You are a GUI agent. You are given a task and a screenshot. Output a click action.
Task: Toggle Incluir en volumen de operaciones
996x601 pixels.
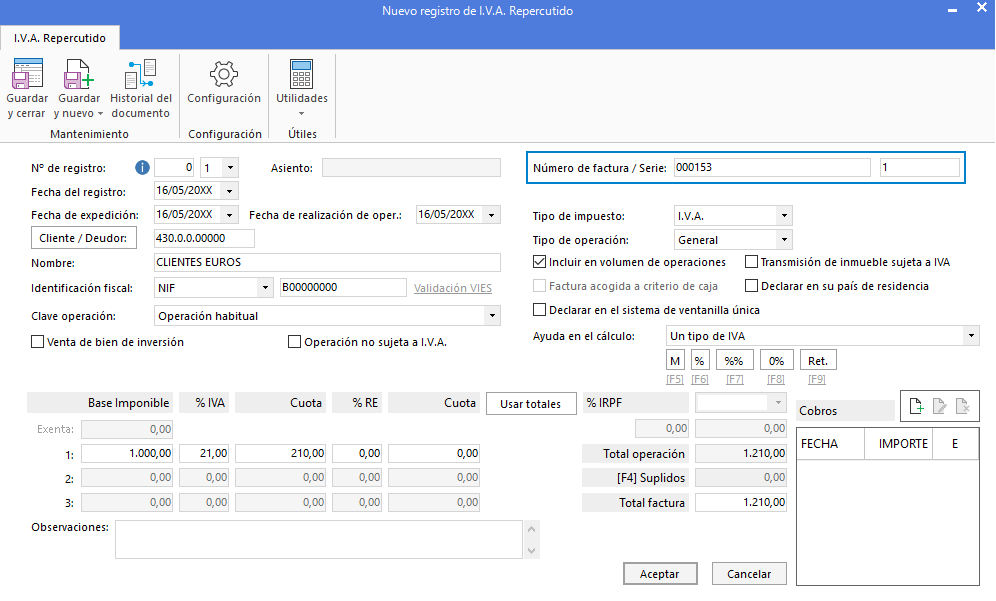click(539, 262)
